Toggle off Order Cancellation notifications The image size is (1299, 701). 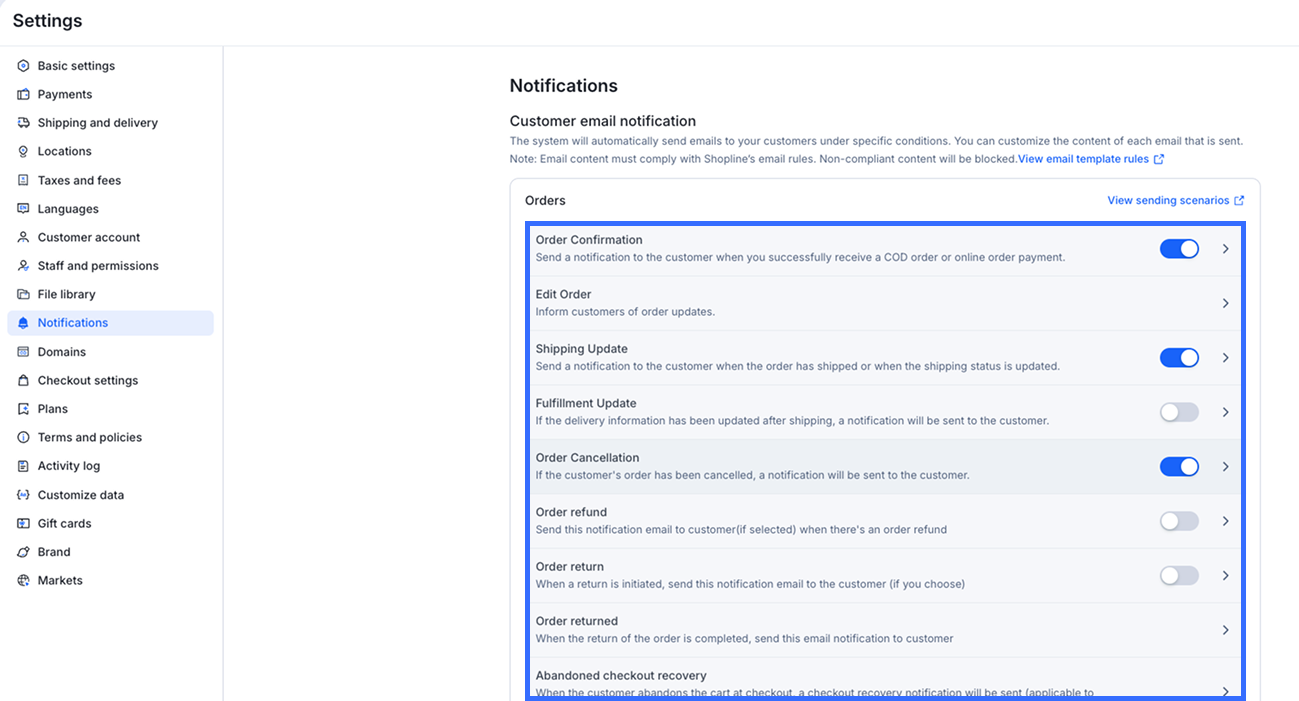pyautogui.click(x=1179, y=467)
